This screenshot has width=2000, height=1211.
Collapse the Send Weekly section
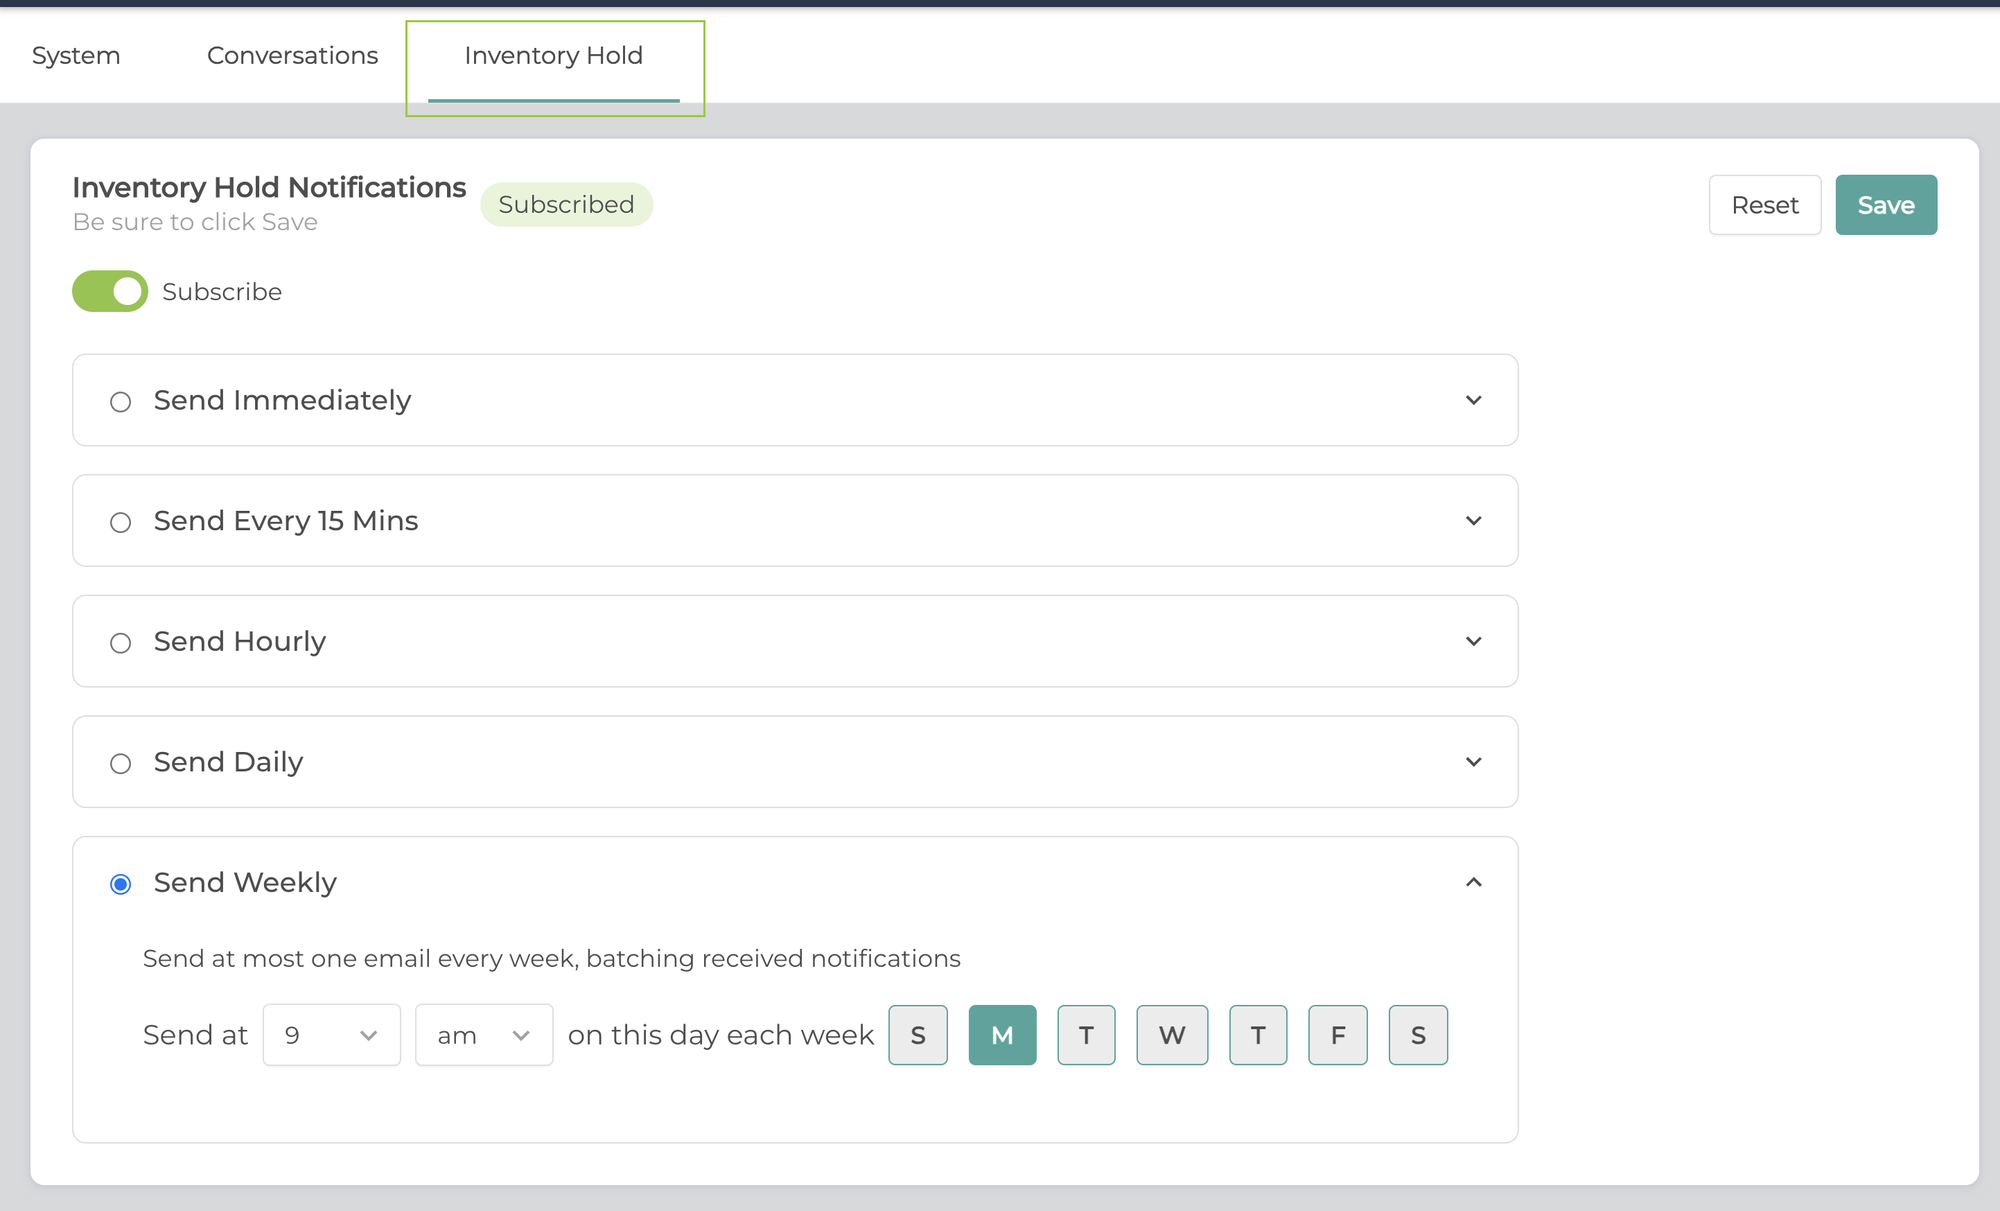(x=1473, y=883)
